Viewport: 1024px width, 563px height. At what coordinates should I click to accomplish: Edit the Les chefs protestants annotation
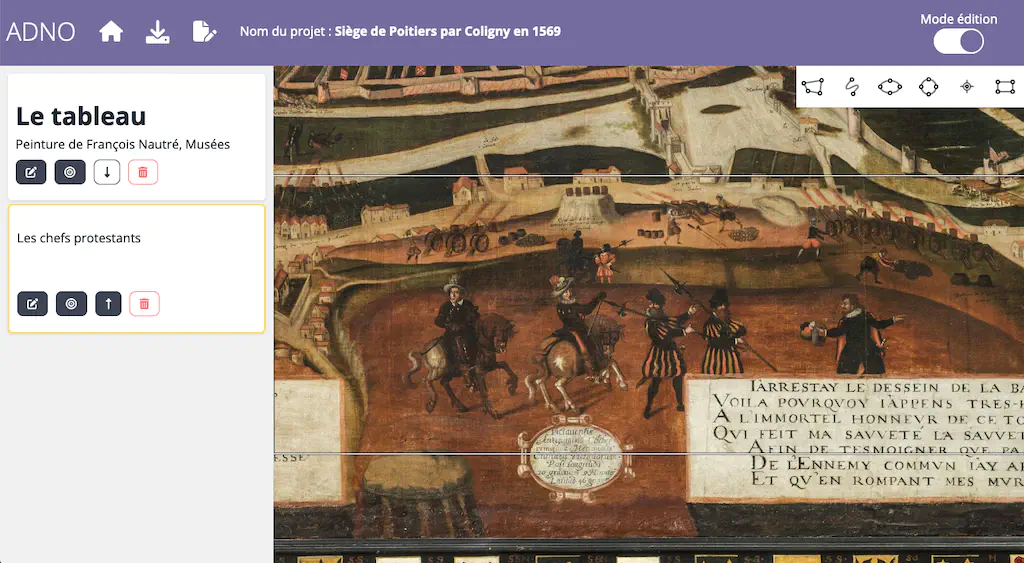pyautogui.click(x=32, y=304)
